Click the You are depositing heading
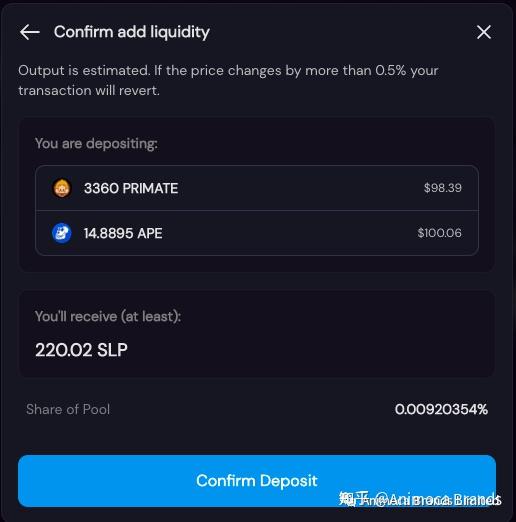Screen dimensions: 516x522 coord(96,144)
